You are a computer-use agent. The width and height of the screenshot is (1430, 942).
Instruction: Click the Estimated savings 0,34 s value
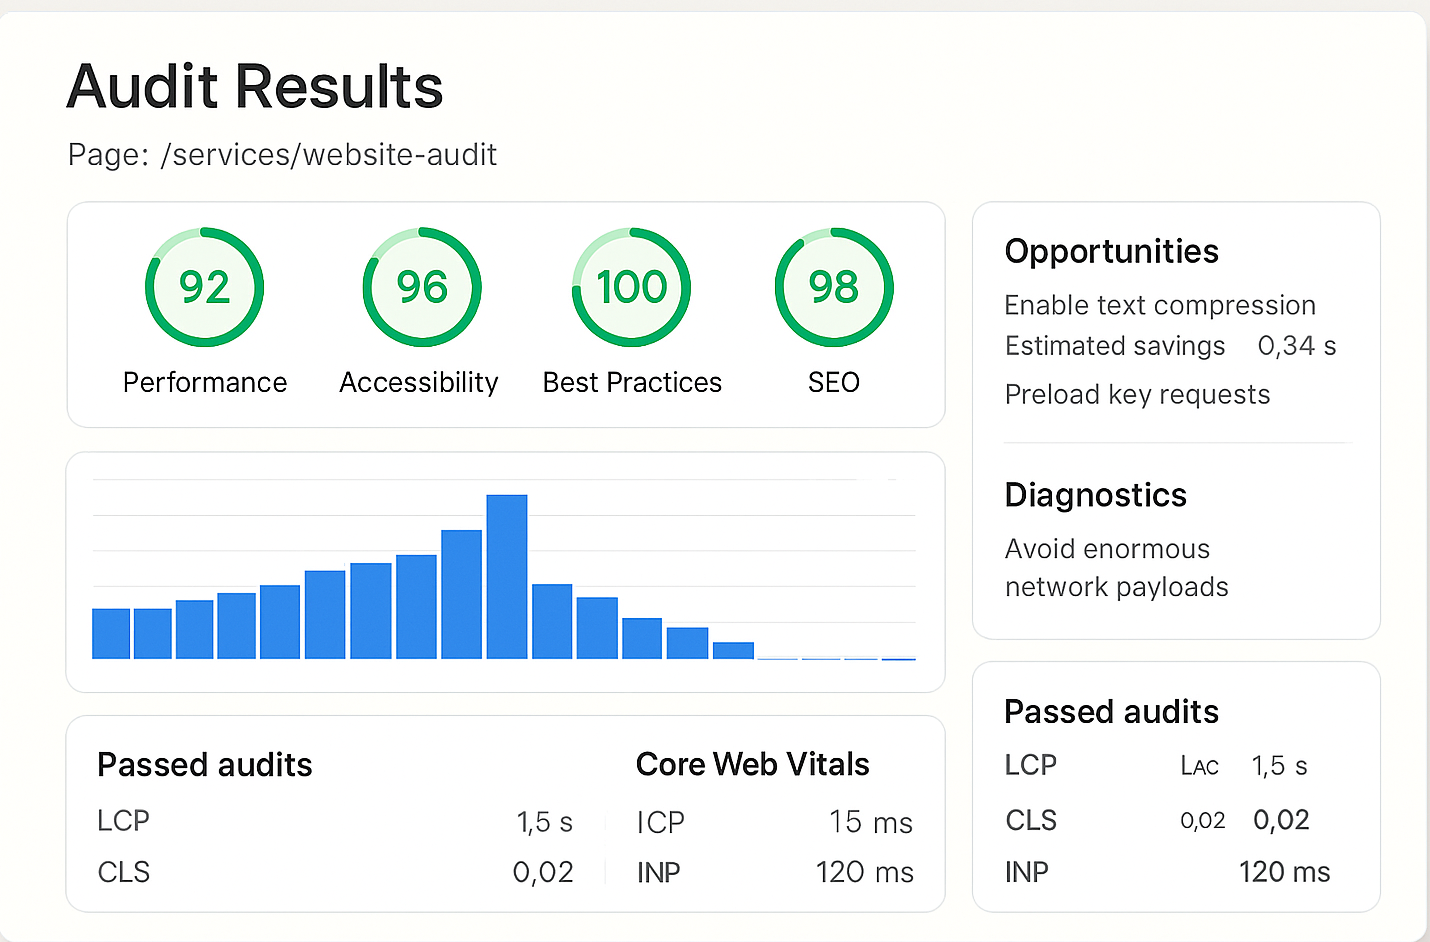click(1297, 346)
